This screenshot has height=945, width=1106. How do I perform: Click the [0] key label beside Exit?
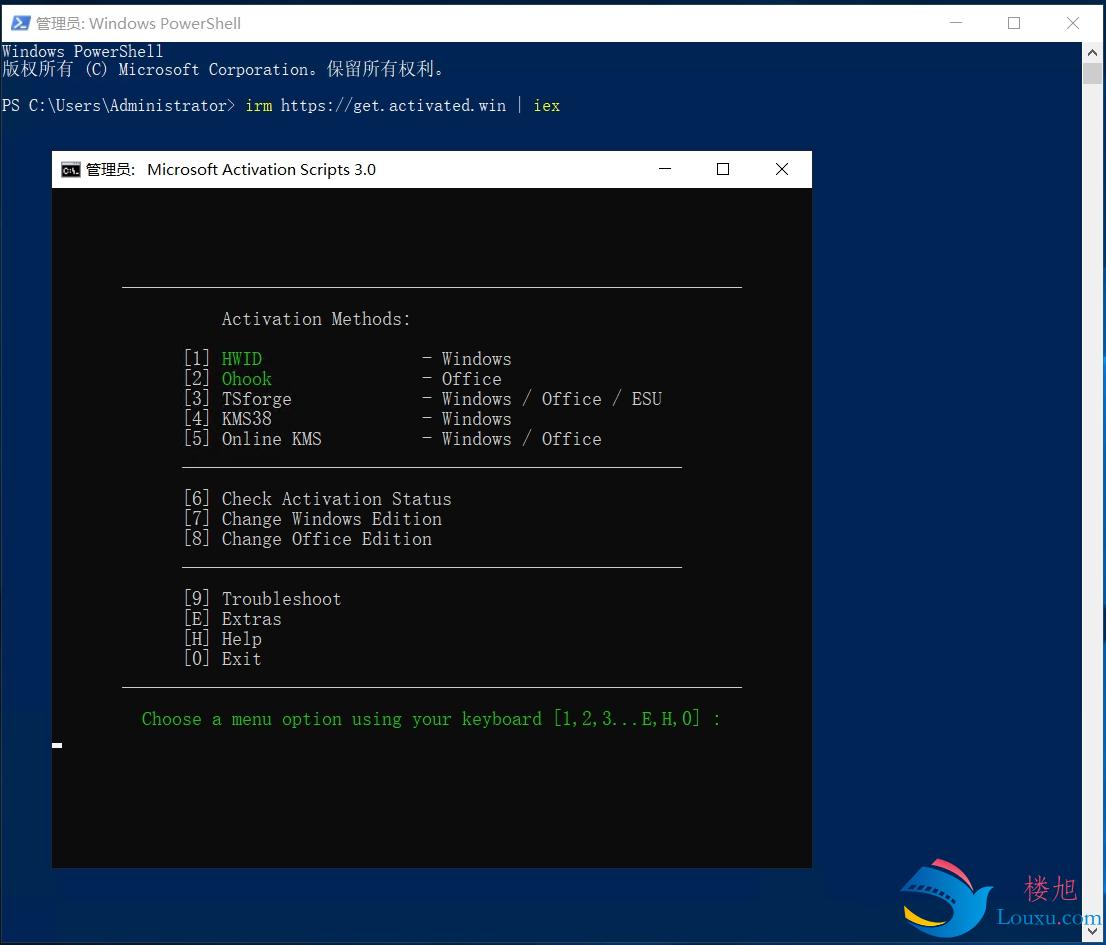click(x=197, y=659)
